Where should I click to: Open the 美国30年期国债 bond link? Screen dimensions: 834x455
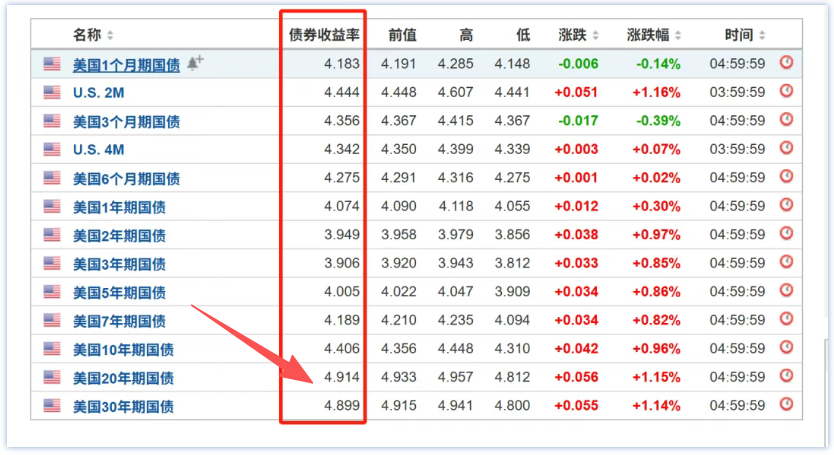(123, 406)
